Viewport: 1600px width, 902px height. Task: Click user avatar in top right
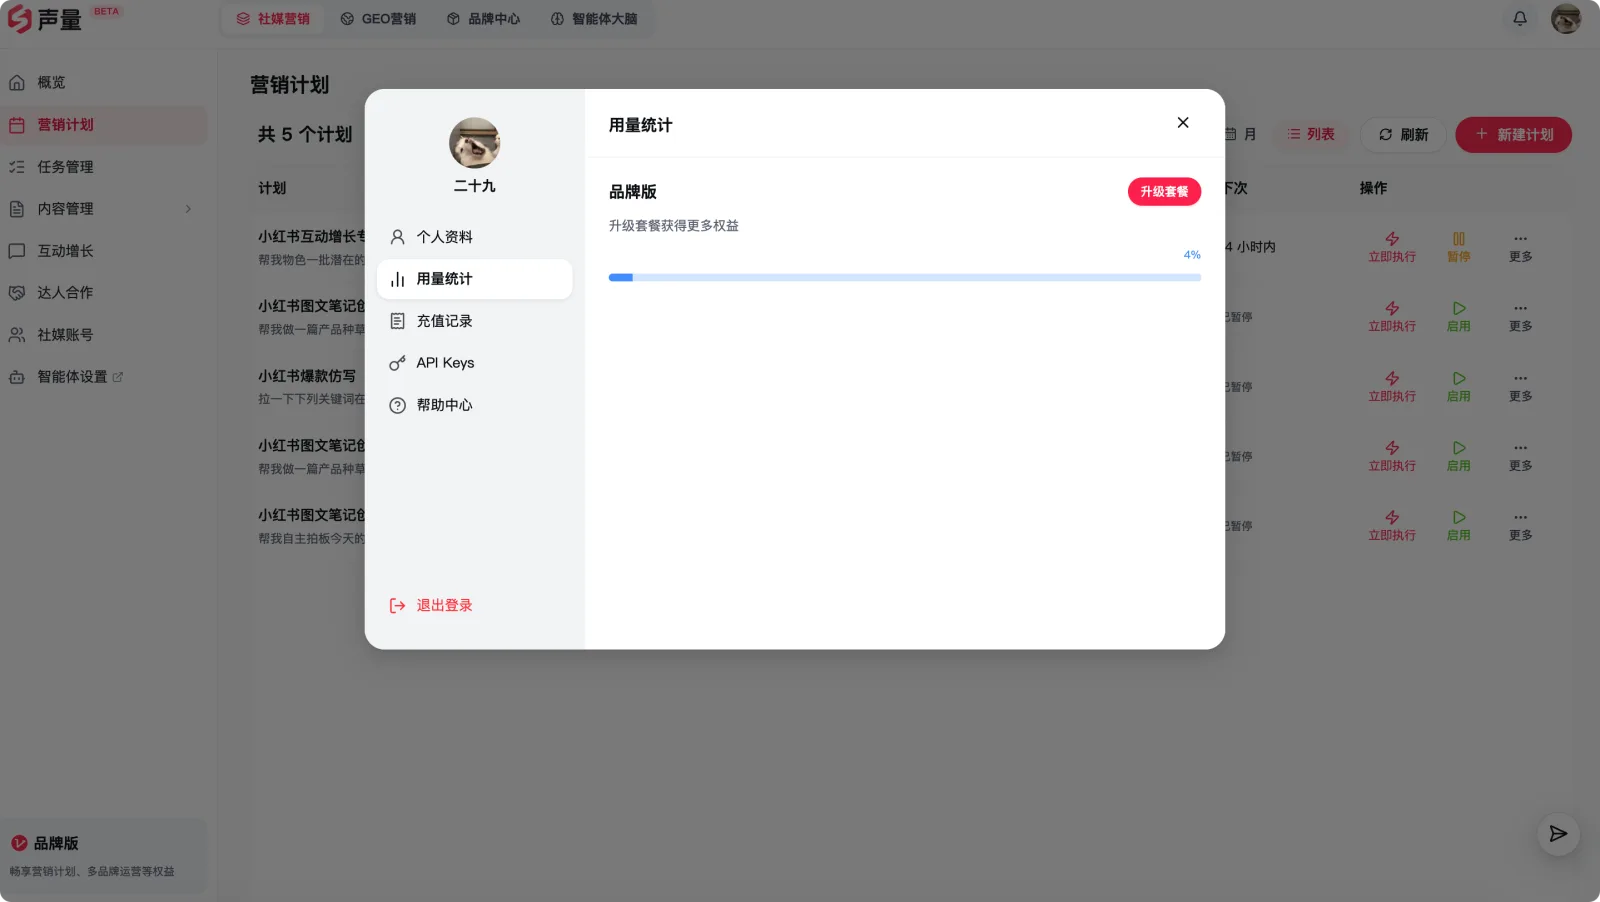tap(1565, 19)
